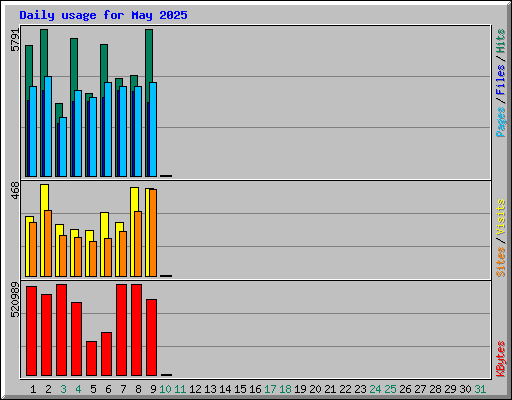Select the 468 visits axis value
The image size is (512, 400).
(x=15, y=191)
